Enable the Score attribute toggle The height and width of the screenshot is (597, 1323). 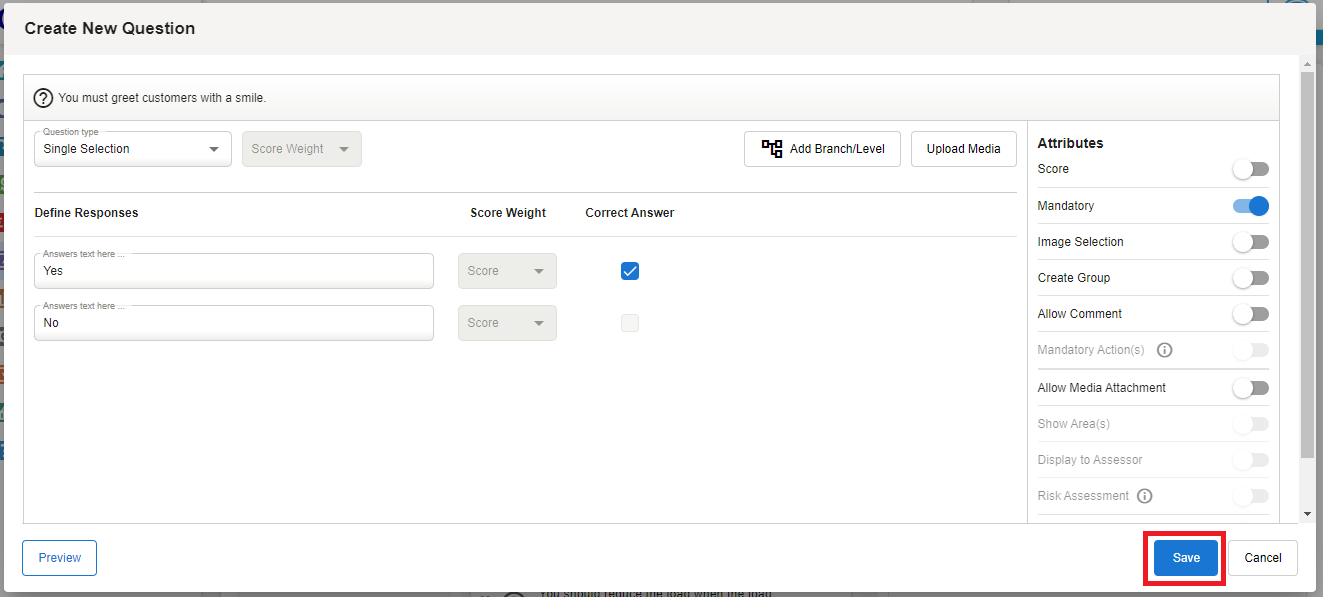coord(1250,169)
